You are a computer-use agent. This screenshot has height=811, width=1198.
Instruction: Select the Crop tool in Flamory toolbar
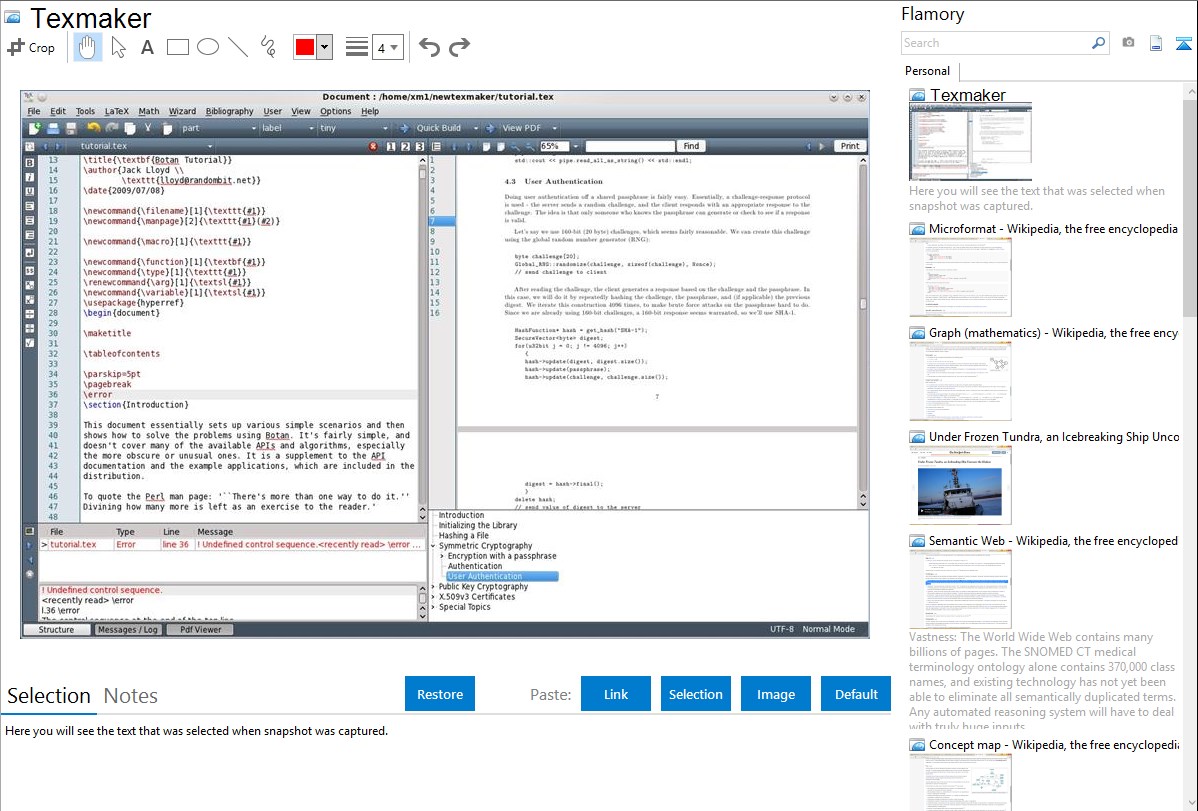[31, 47]
